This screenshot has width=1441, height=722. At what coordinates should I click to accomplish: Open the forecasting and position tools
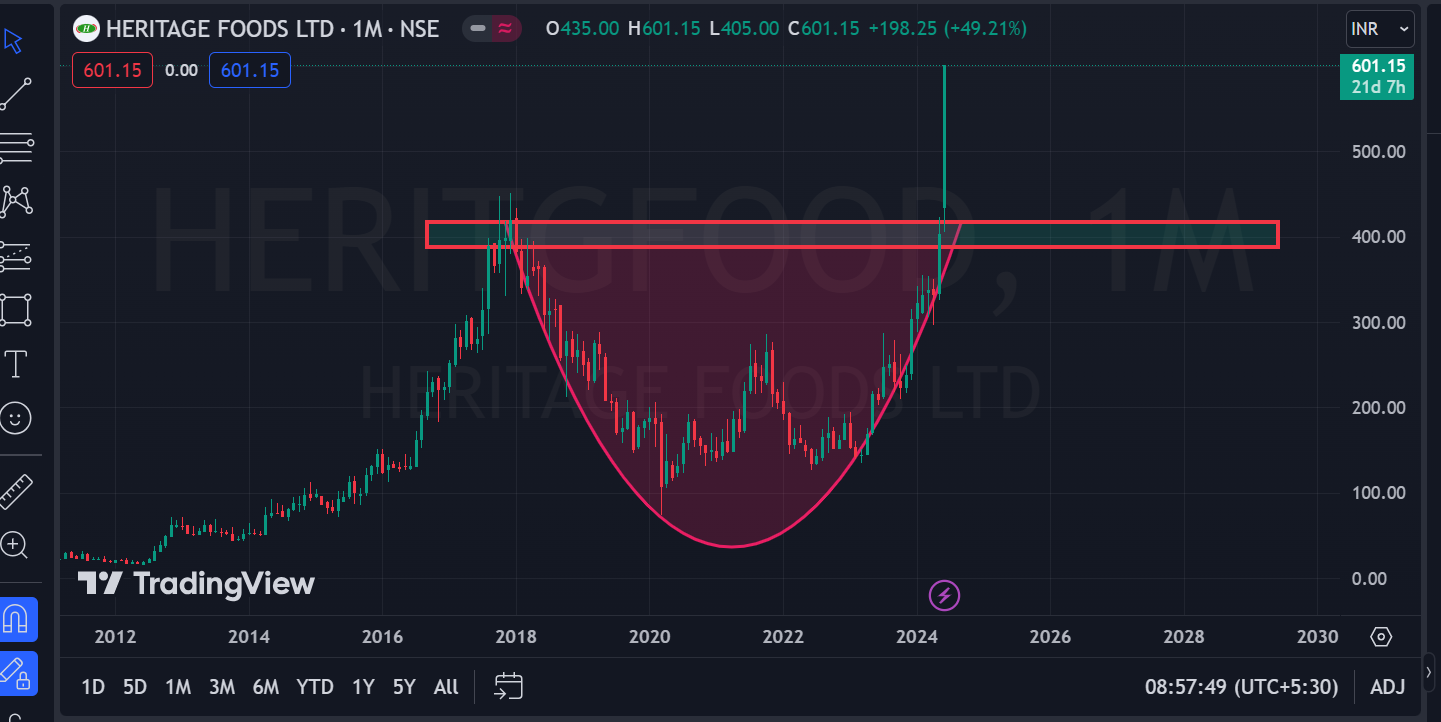pyautogui.click(x=16, y=256)
